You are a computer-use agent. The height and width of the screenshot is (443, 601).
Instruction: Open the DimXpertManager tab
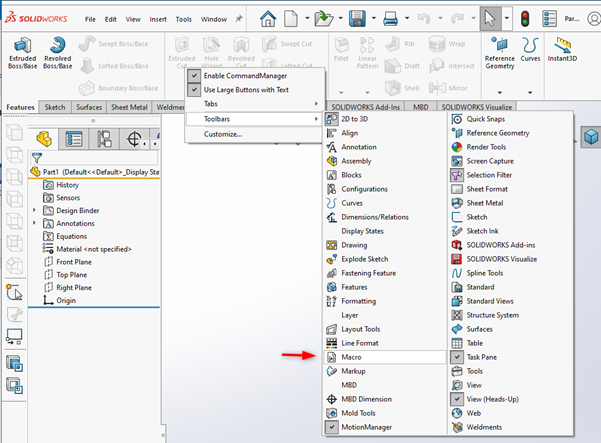click(134, 138)
